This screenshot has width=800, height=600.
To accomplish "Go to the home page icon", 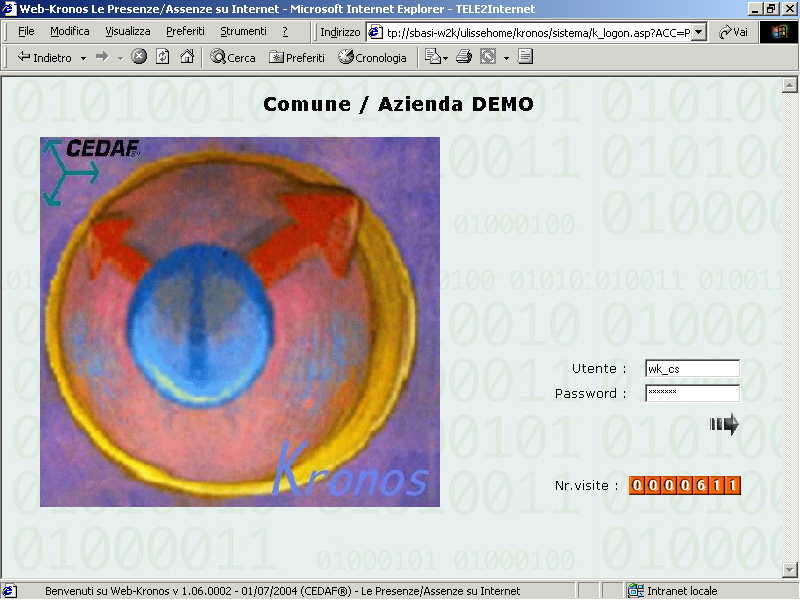I will pyautogui.click(x=187, y=56).
